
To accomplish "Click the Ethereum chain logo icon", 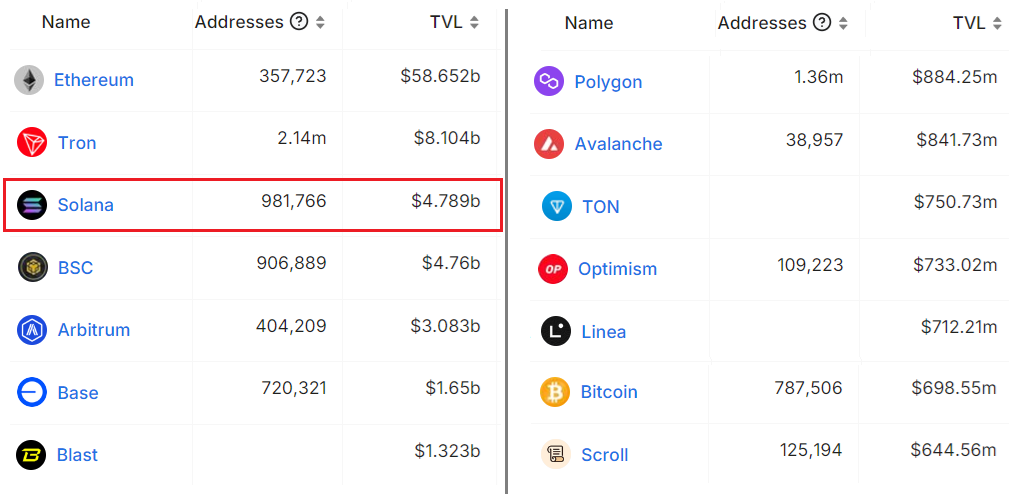I will tap(29, 80).
